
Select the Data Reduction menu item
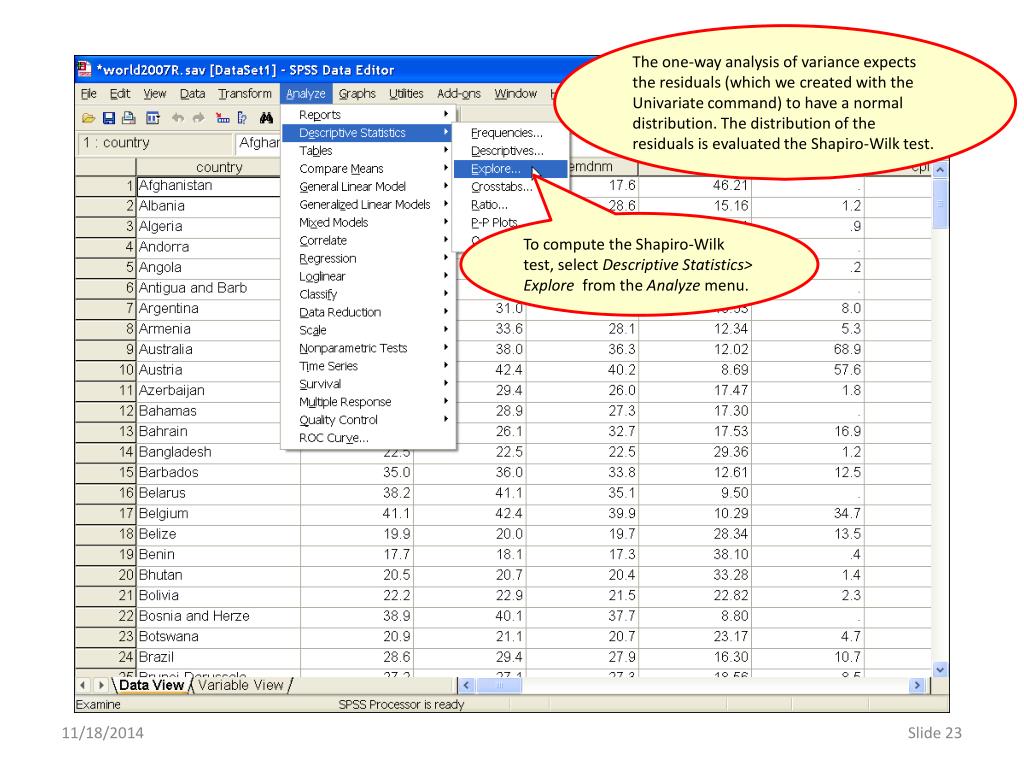click(x=368, y=312)
